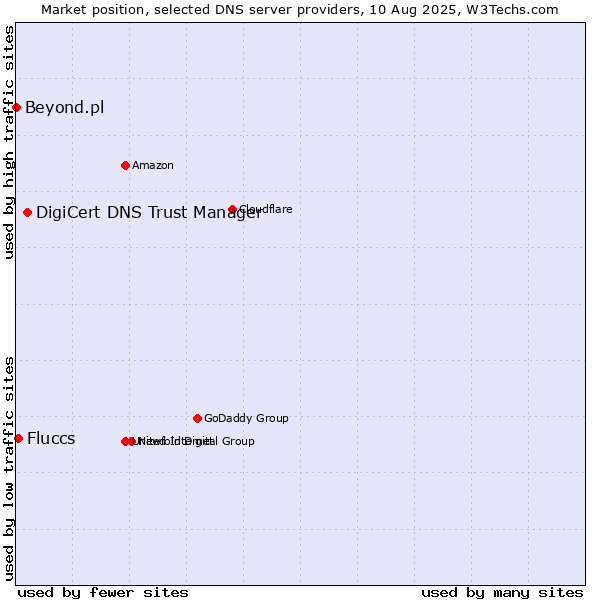
Task: Click the 'used by many sites' axis label
Action: pyautogui.click(x=502, y=593)
